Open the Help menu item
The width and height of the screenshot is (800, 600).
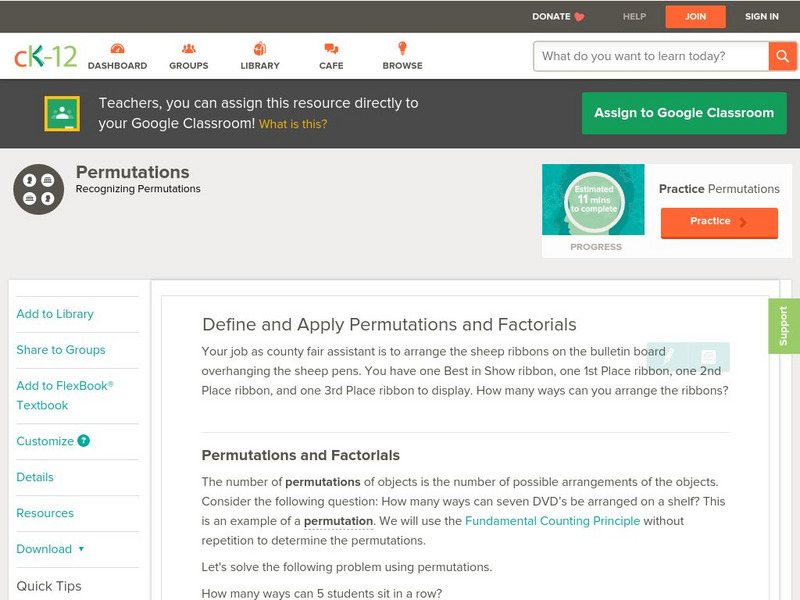click(634, 16)
